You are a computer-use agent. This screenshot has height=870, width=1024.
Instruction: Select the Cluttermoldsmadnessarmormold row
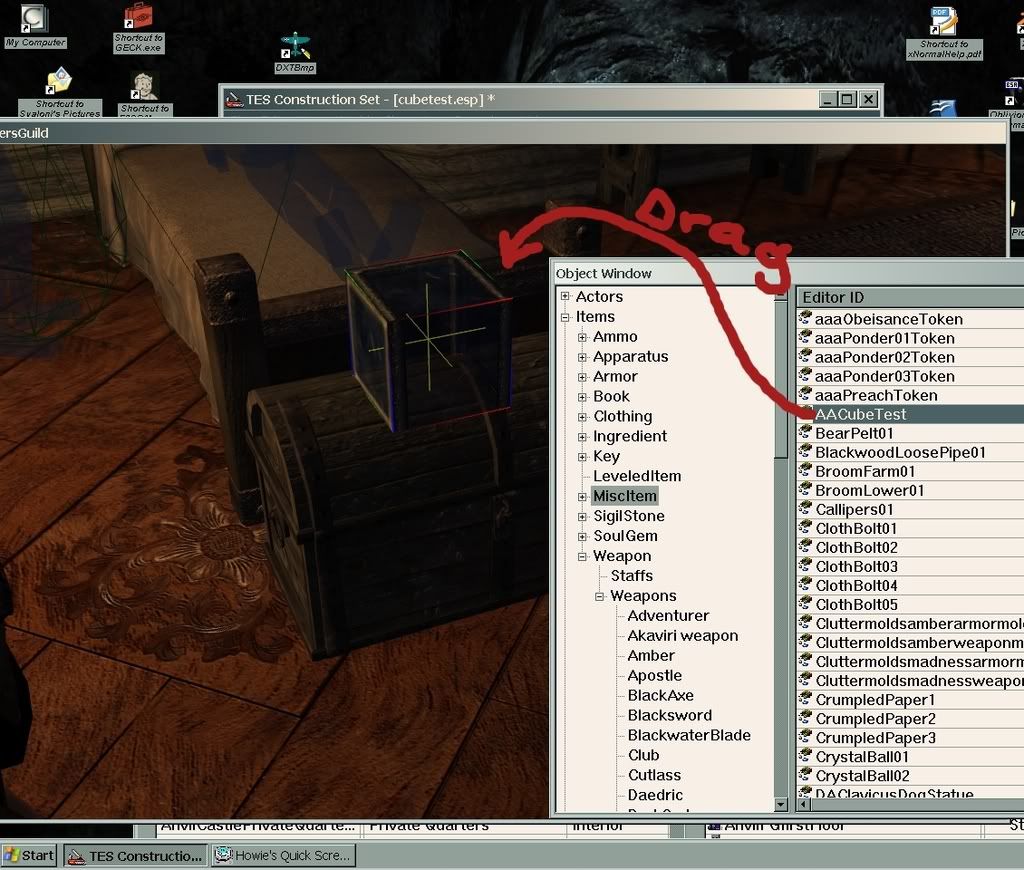(910, 662)
